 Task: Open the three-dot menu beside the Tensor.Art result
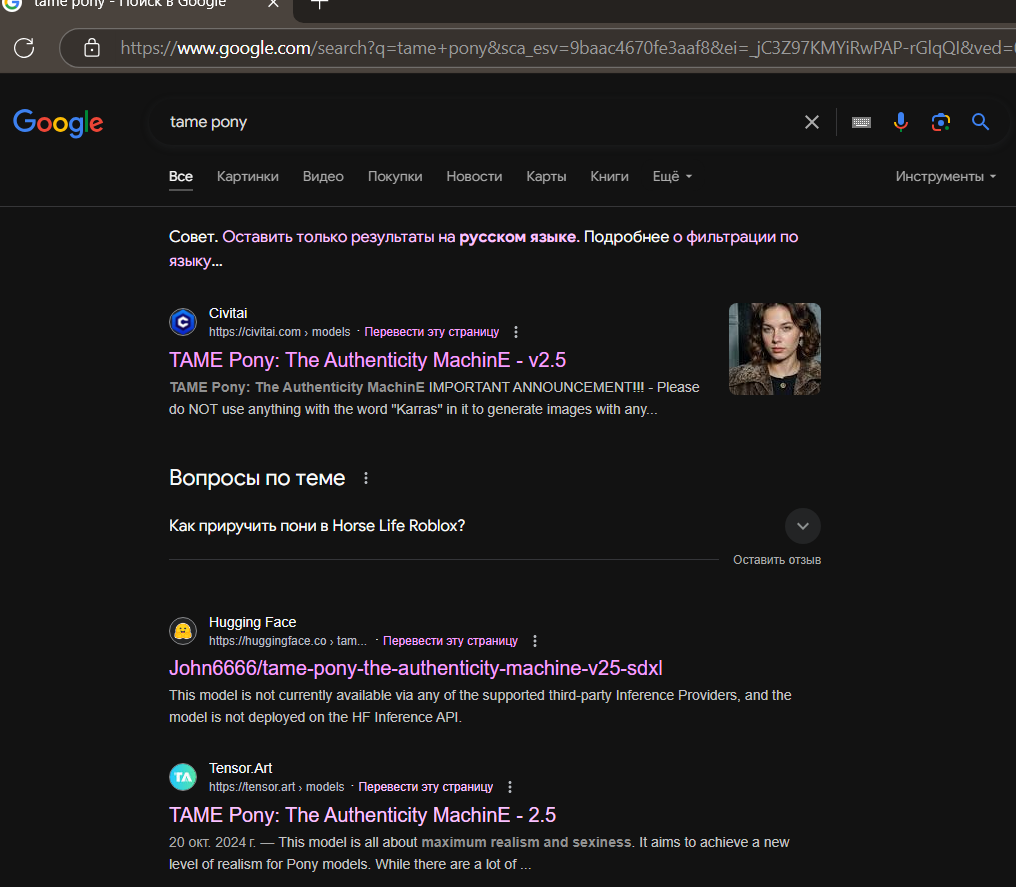click(510, 787)
